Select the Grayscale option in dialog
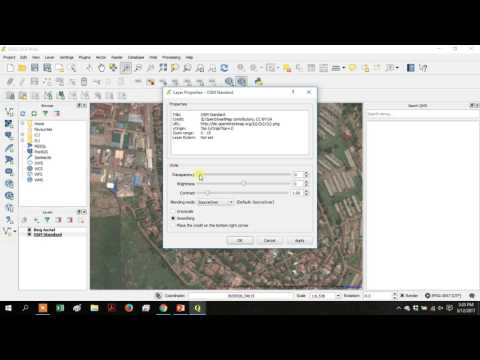The width and height of the screenshot is (480, 360). pyautogui.click(x=173, y=212)
